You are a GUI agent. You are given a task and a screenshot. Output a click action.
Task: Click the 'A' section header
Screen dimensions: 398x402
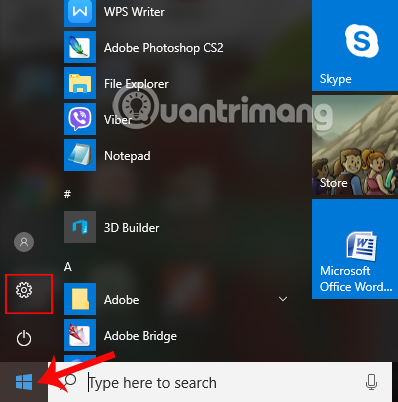[x=68, y=267]
